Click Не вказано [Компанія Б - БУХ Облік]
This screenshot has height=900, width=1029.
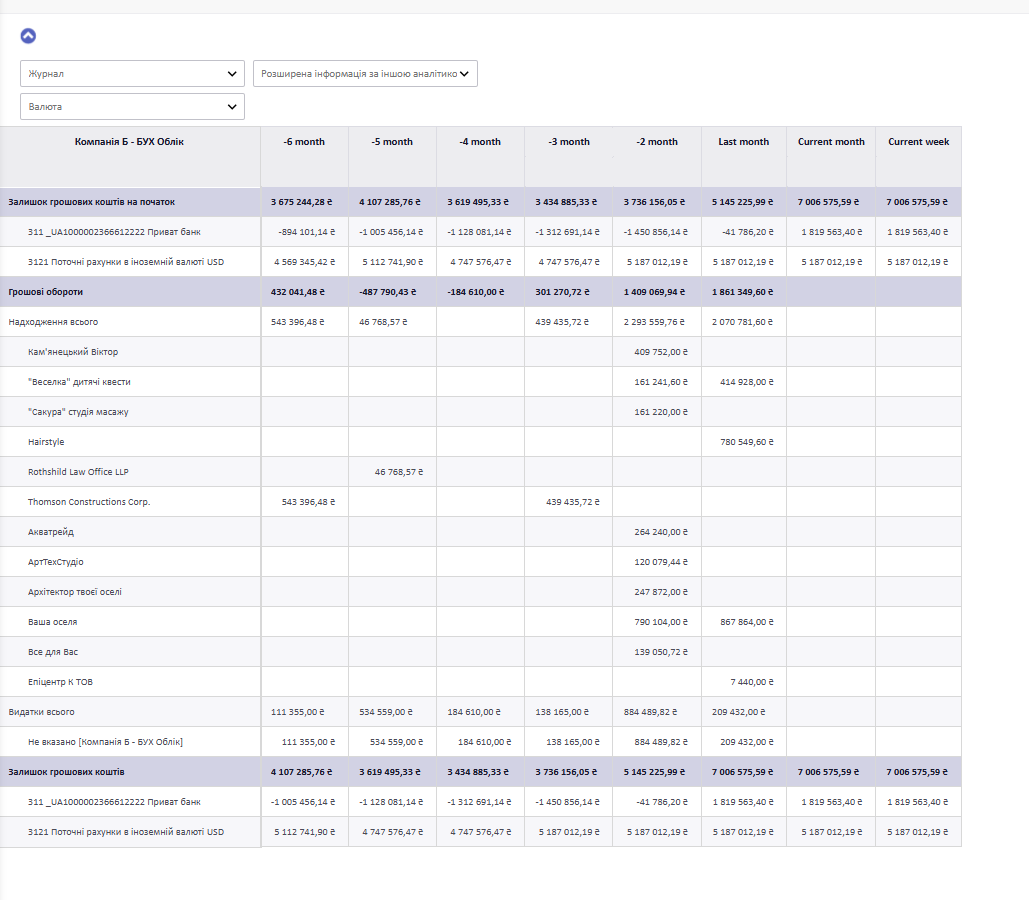point(105,742)
